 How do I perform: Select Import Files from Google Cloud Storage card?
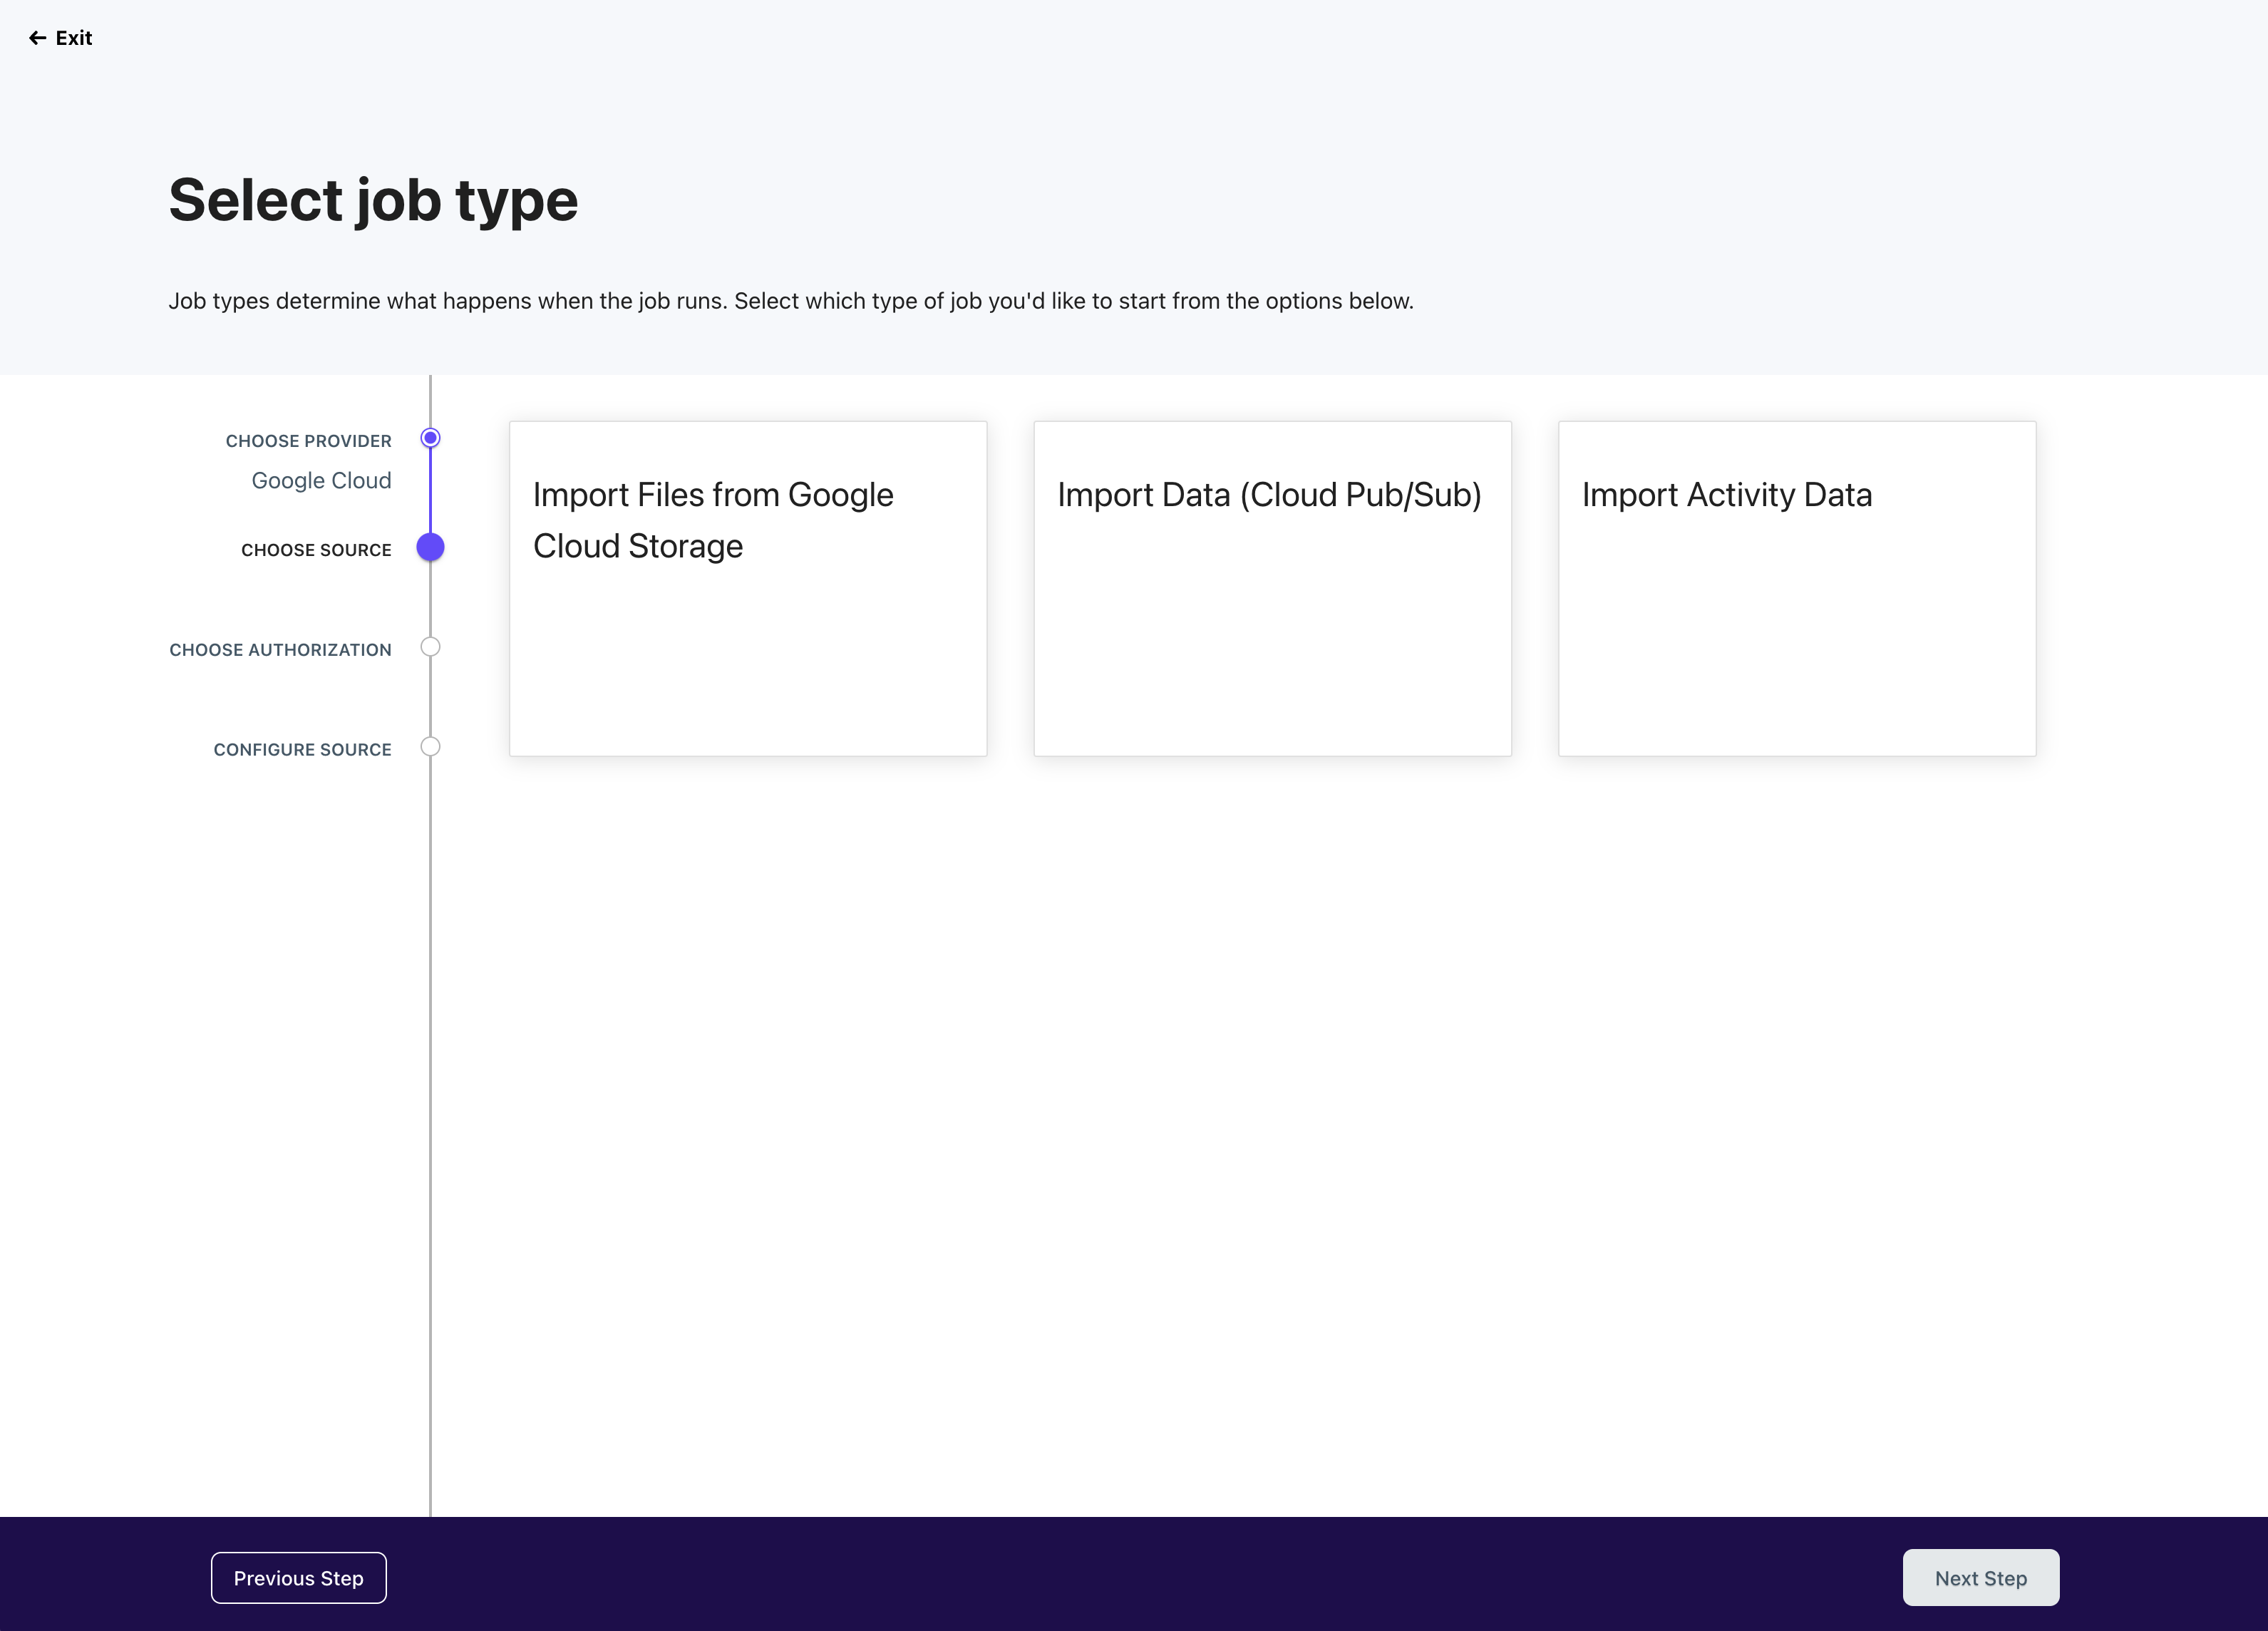point(713,520)
